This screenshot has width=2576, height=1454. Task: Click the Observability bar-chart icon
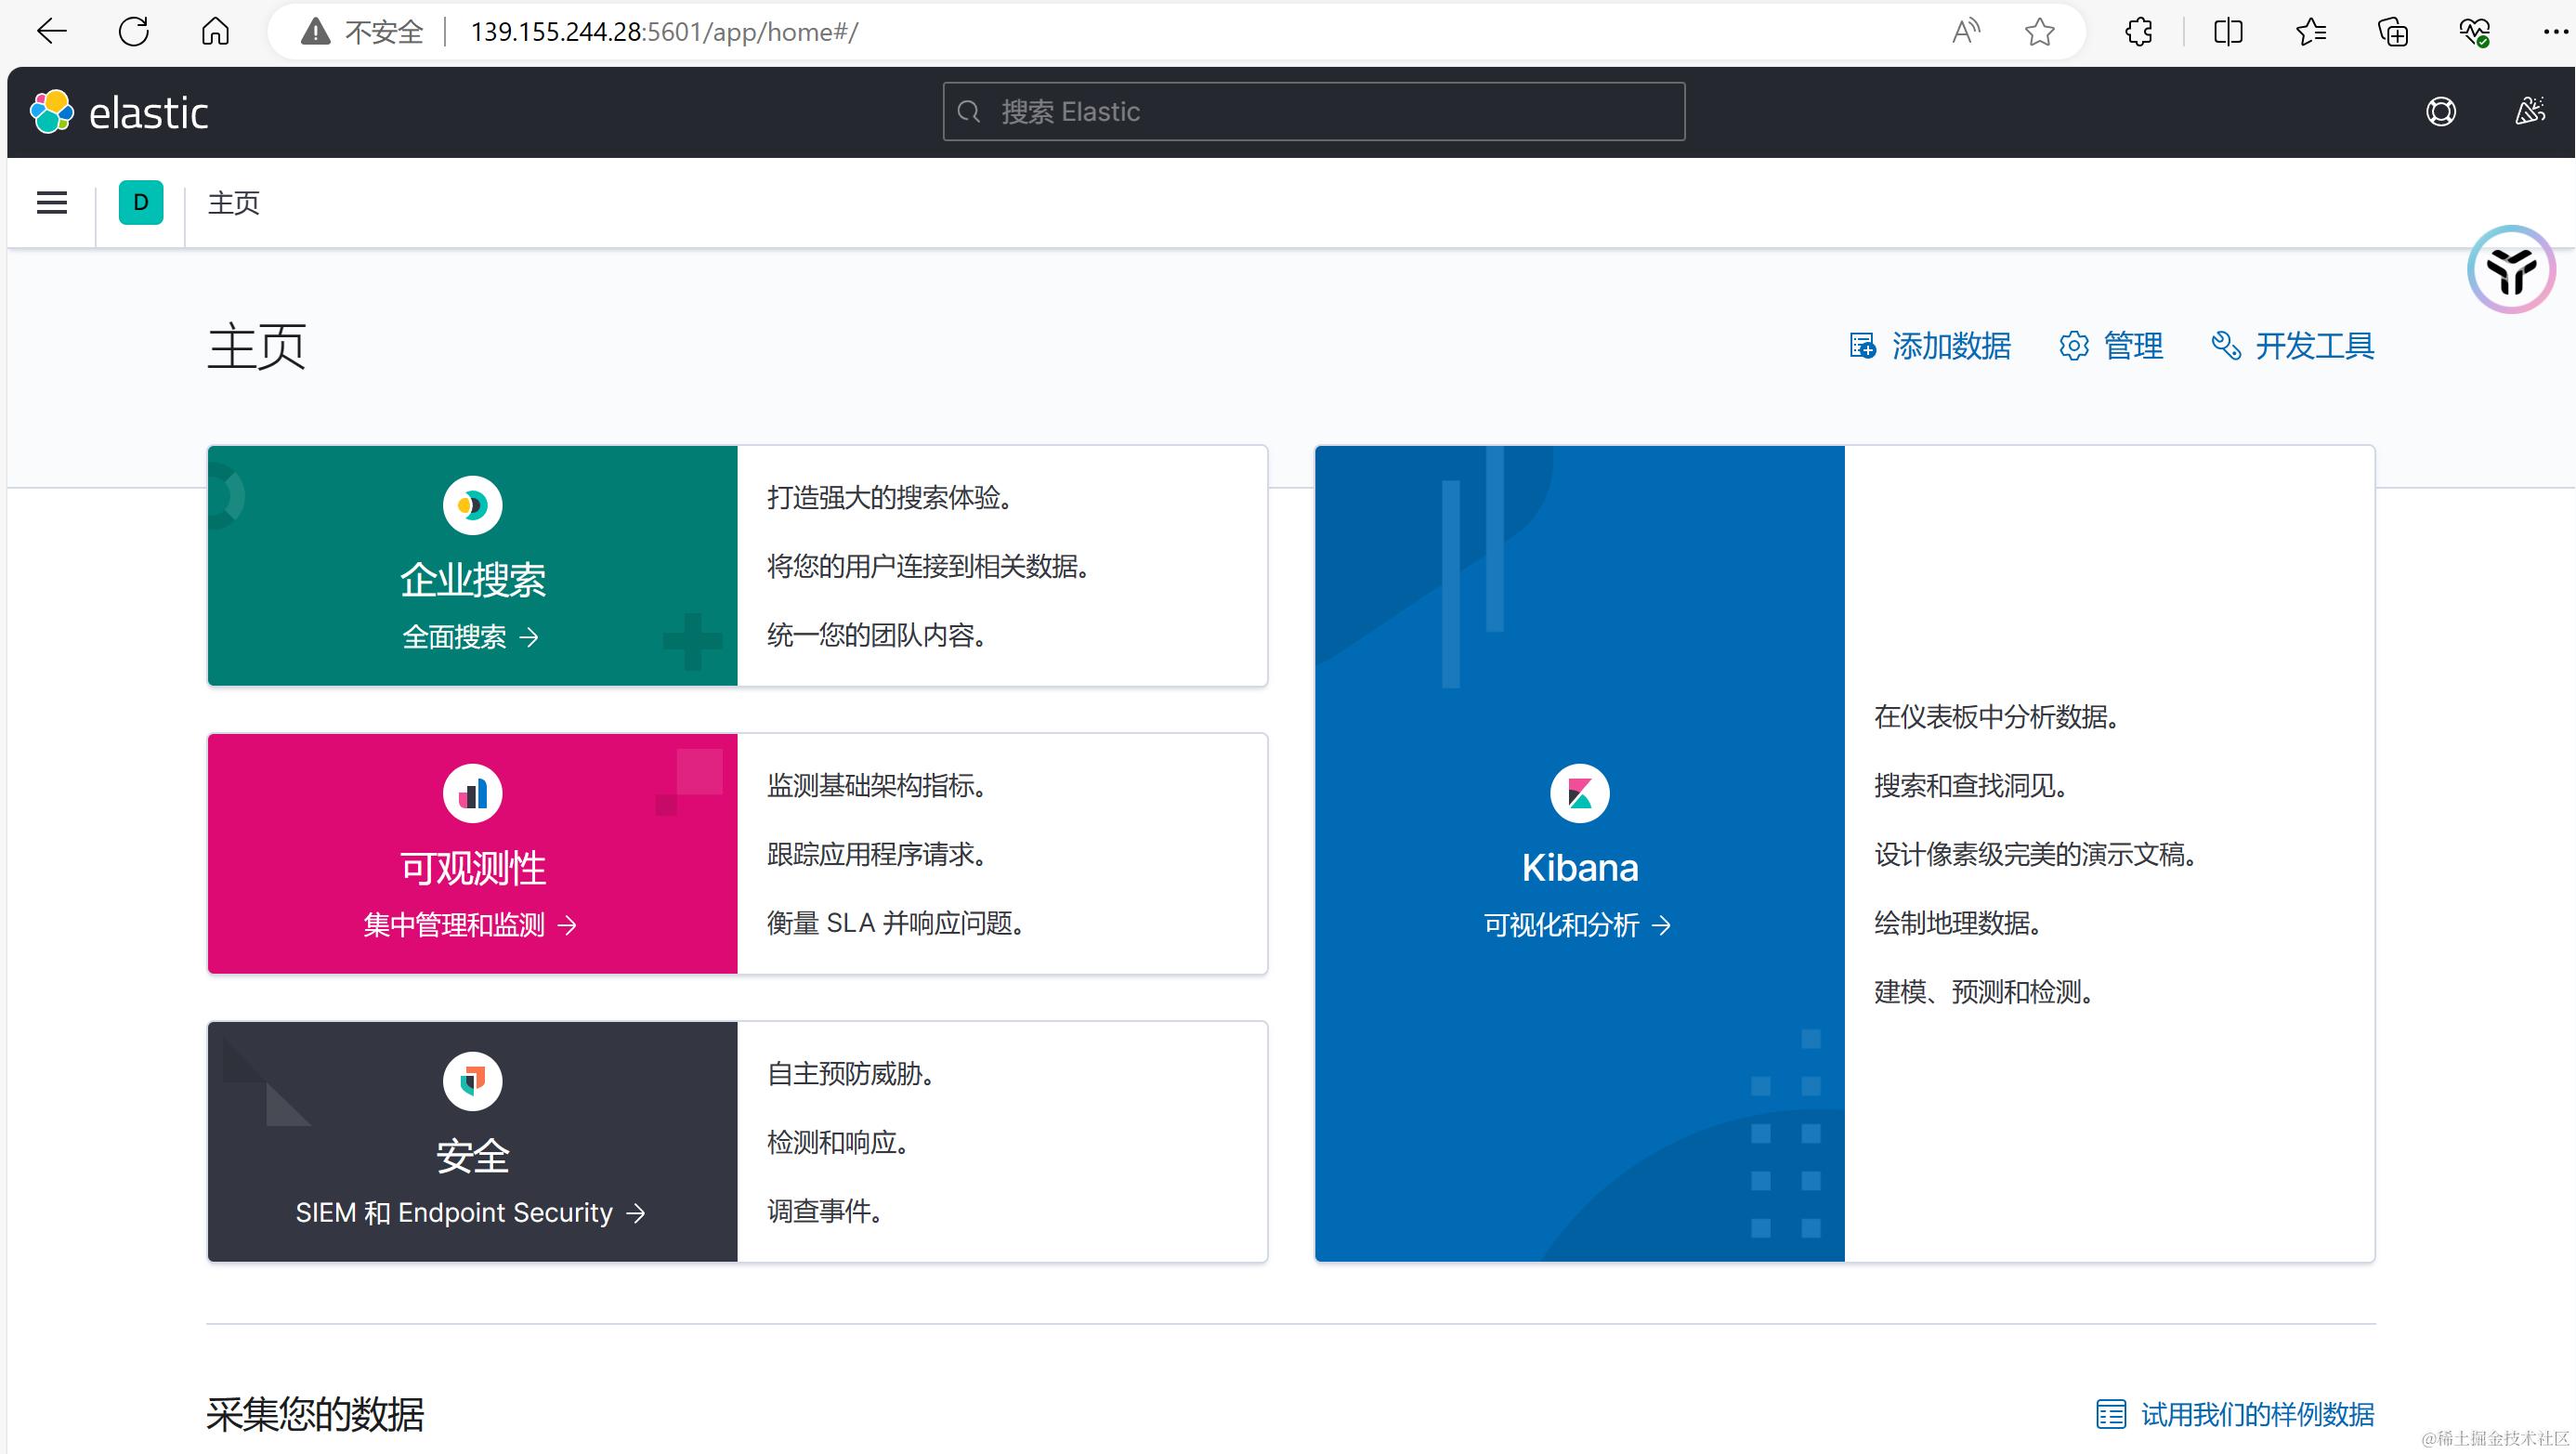472,794
